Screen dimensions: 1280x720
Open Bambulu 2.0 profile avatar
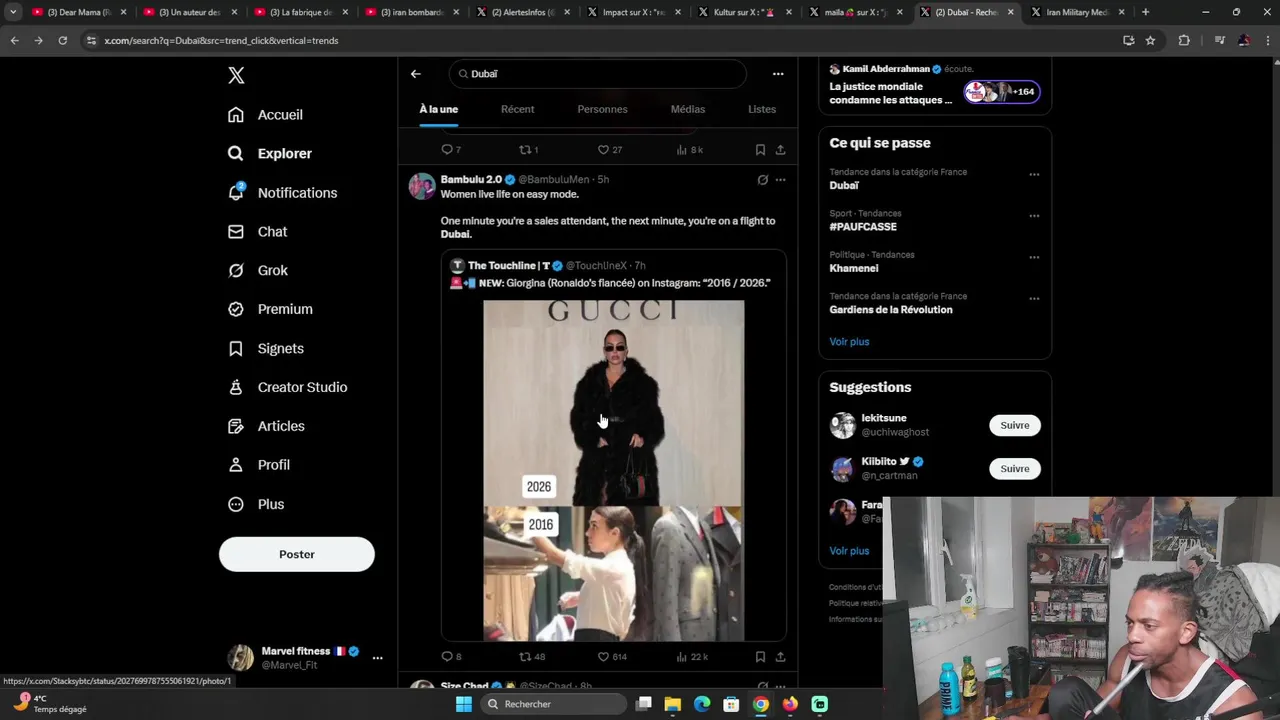[422, 187]
